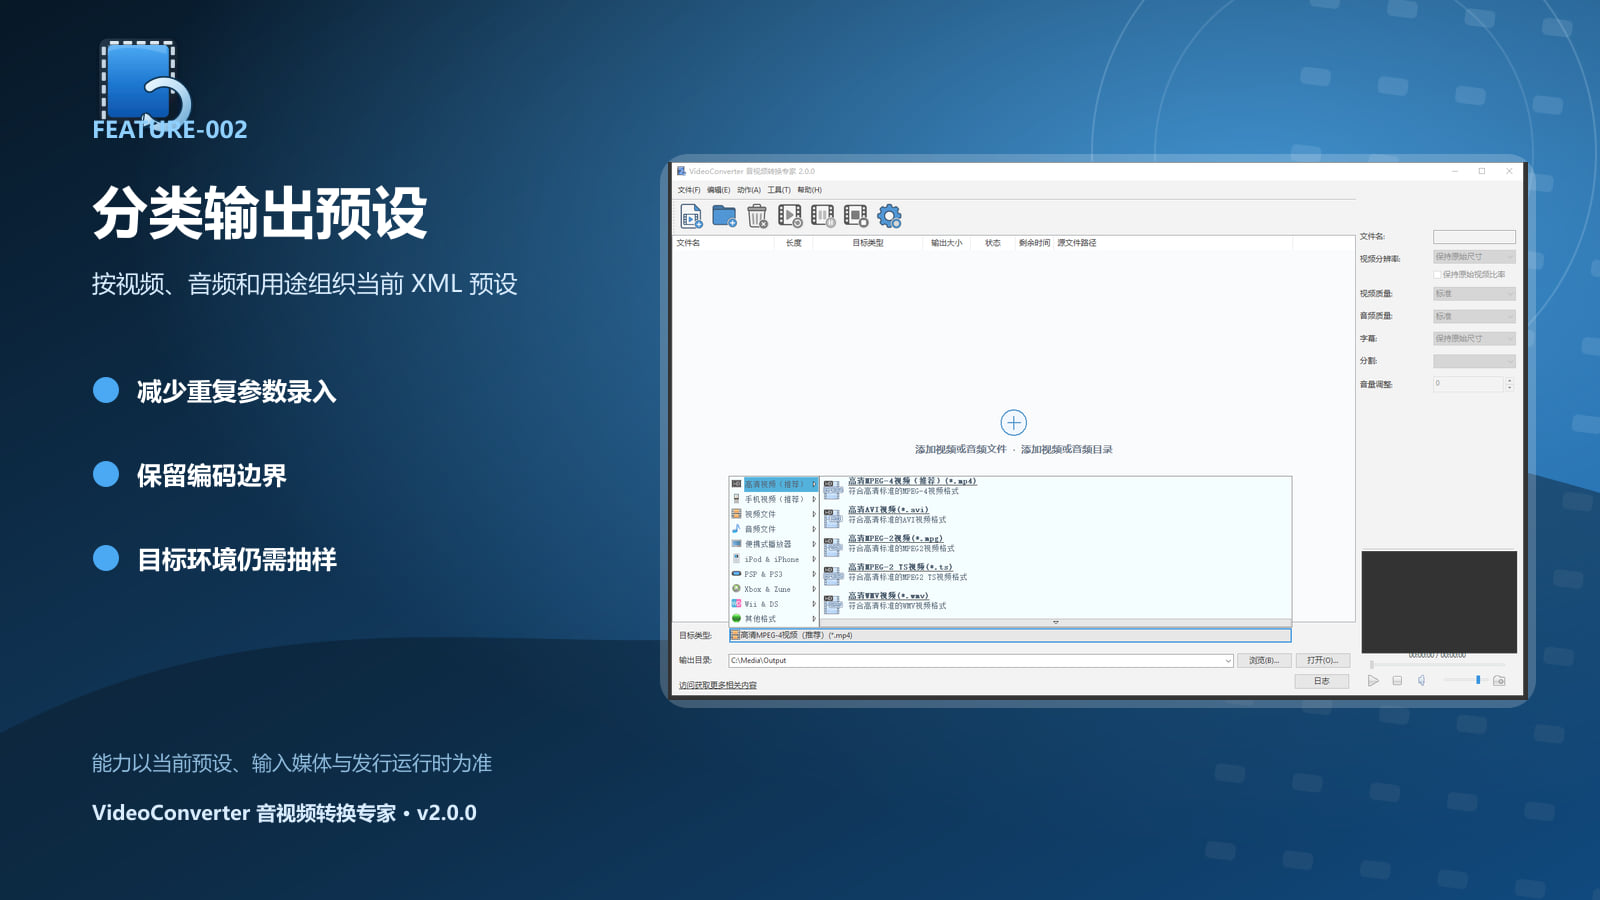The height and width of the screenshot is (900, 1600).
Task: Click the 访问获取更多相关内容 link
Action: click(x=718, y=685)
